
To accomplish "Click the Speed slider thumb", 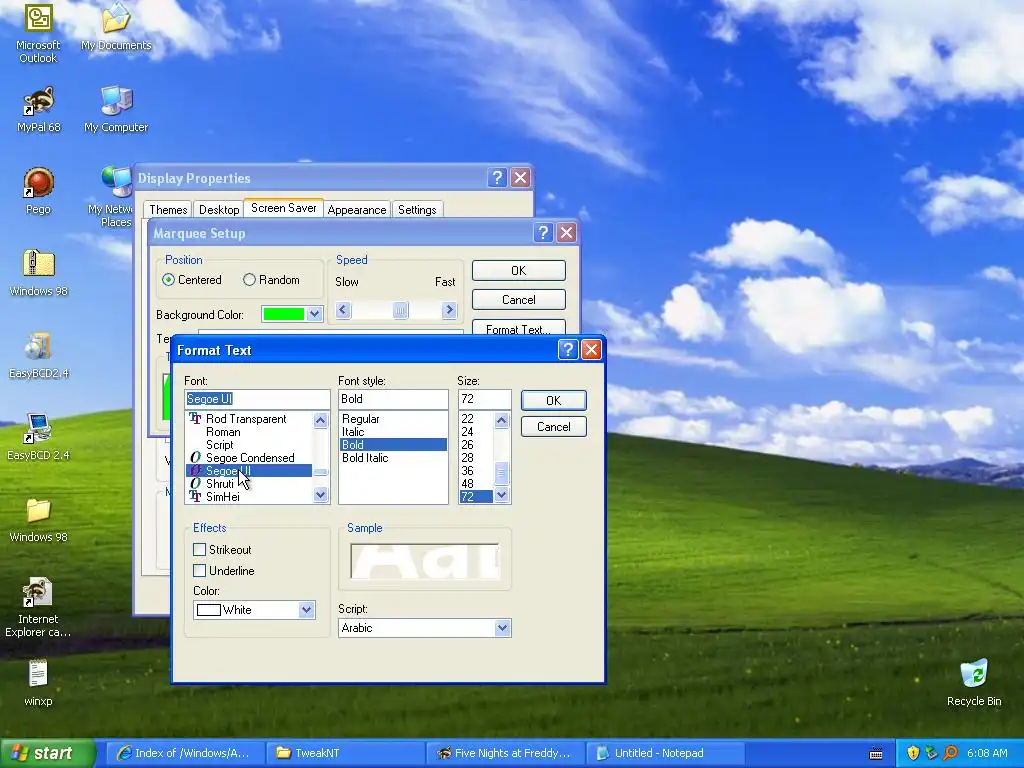I will pos(400,310).
